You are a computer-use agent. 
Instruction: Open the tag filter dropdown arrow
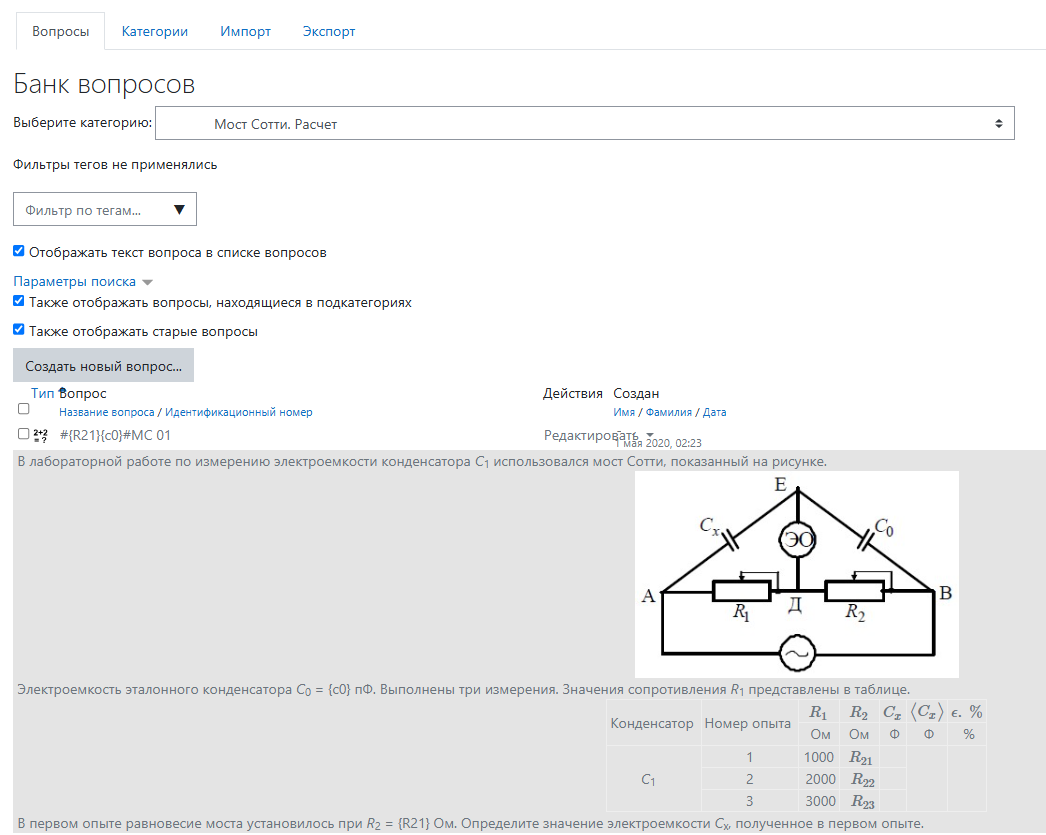click(179, 210)
